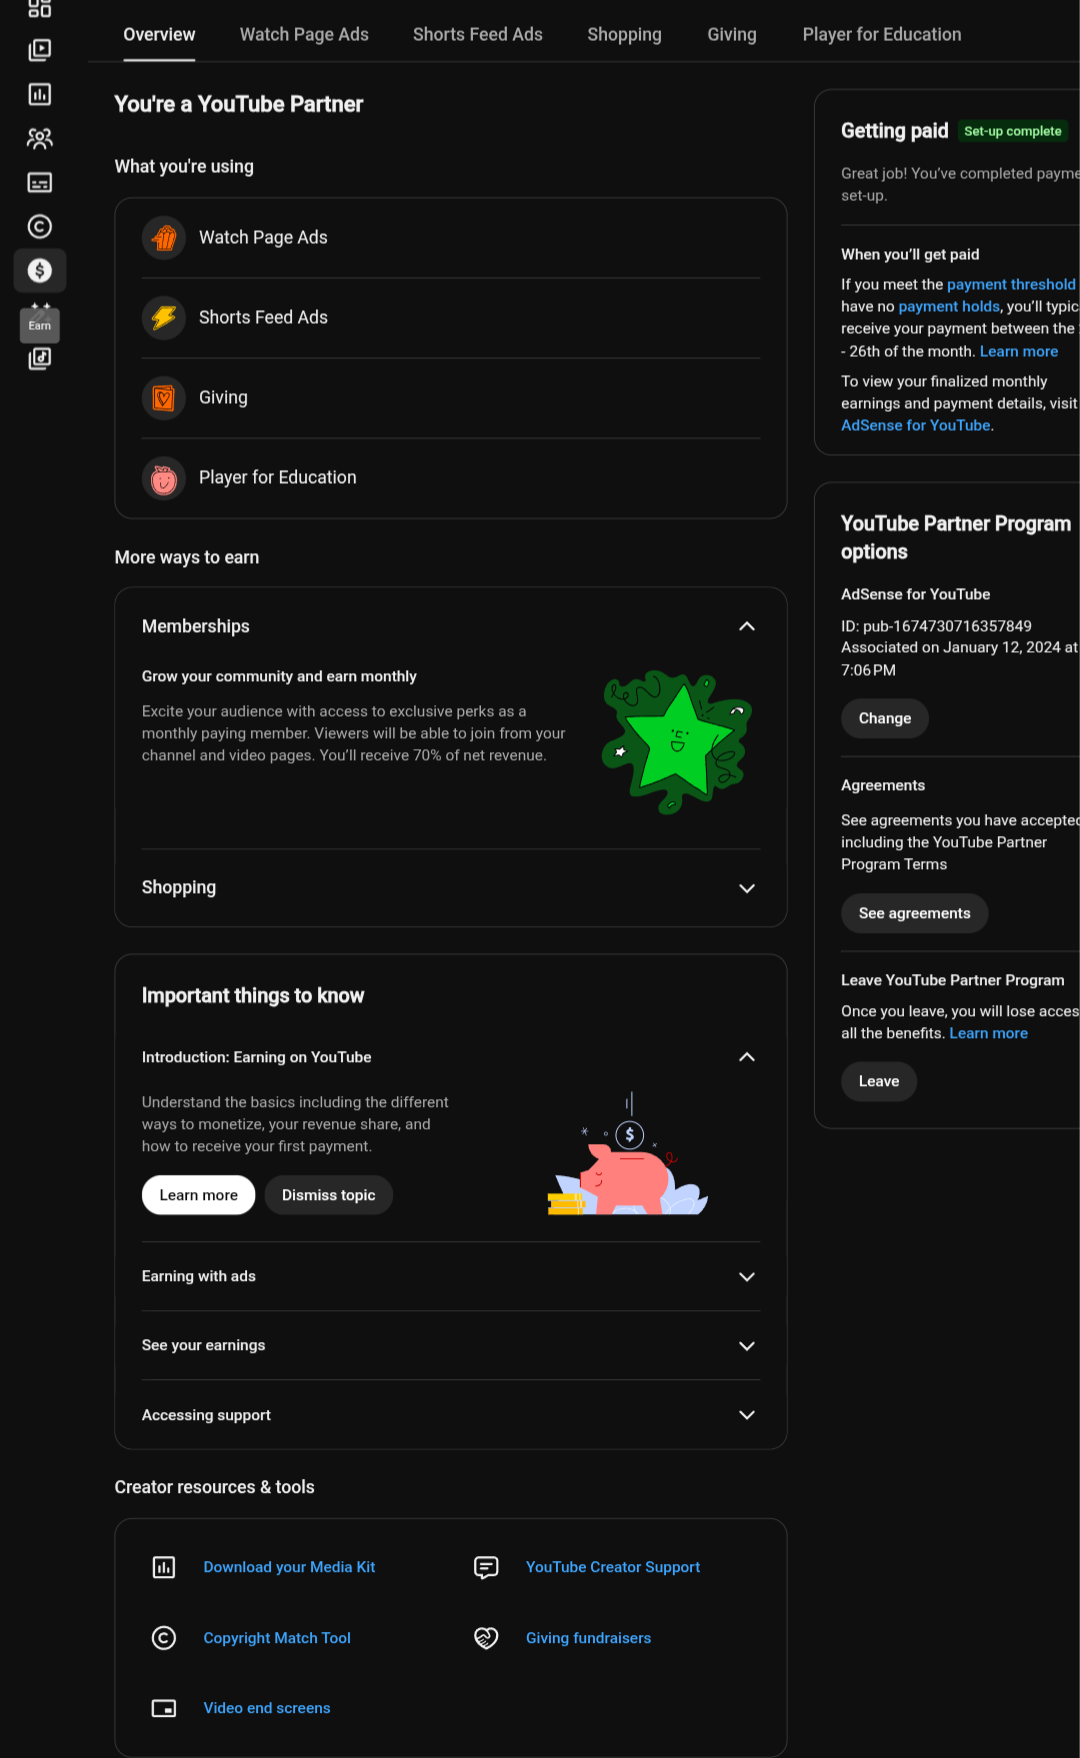
Task: Click the piggy bank illustration
Action: point(628,1154)
